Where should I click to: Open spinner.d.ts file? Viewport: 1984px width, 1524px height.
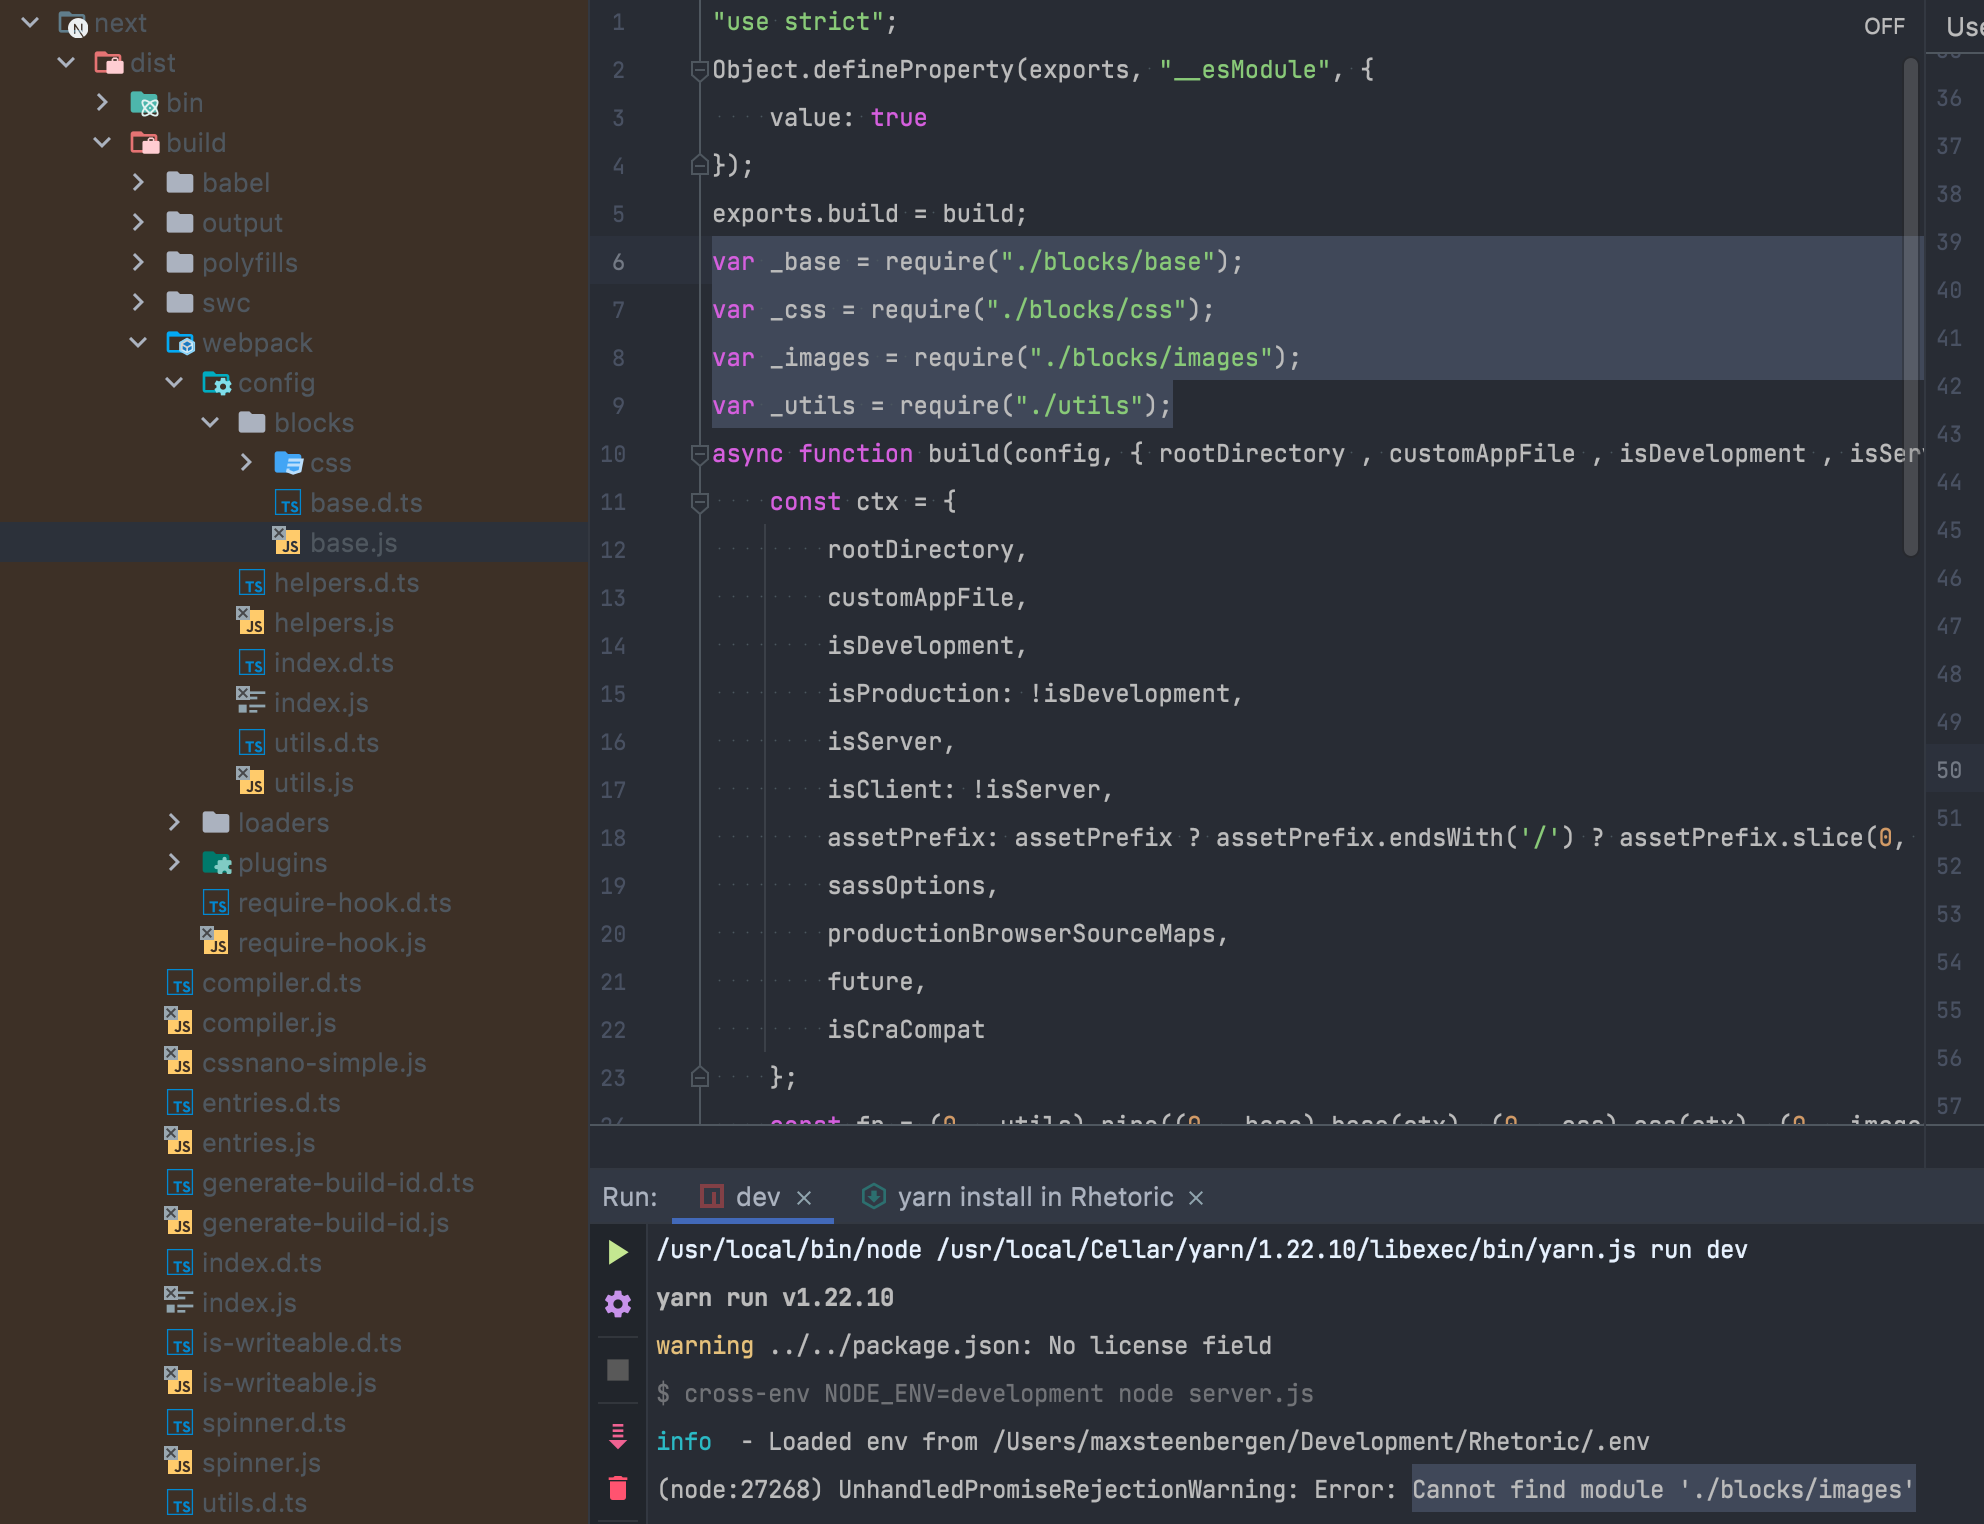click(273, 1423)
